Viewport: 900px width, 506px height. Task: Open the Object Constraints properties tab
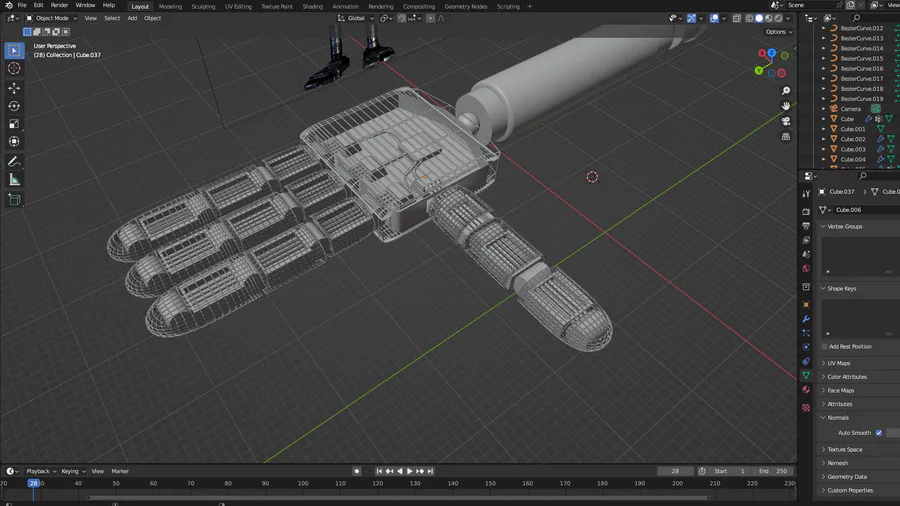tap(806, 361)
